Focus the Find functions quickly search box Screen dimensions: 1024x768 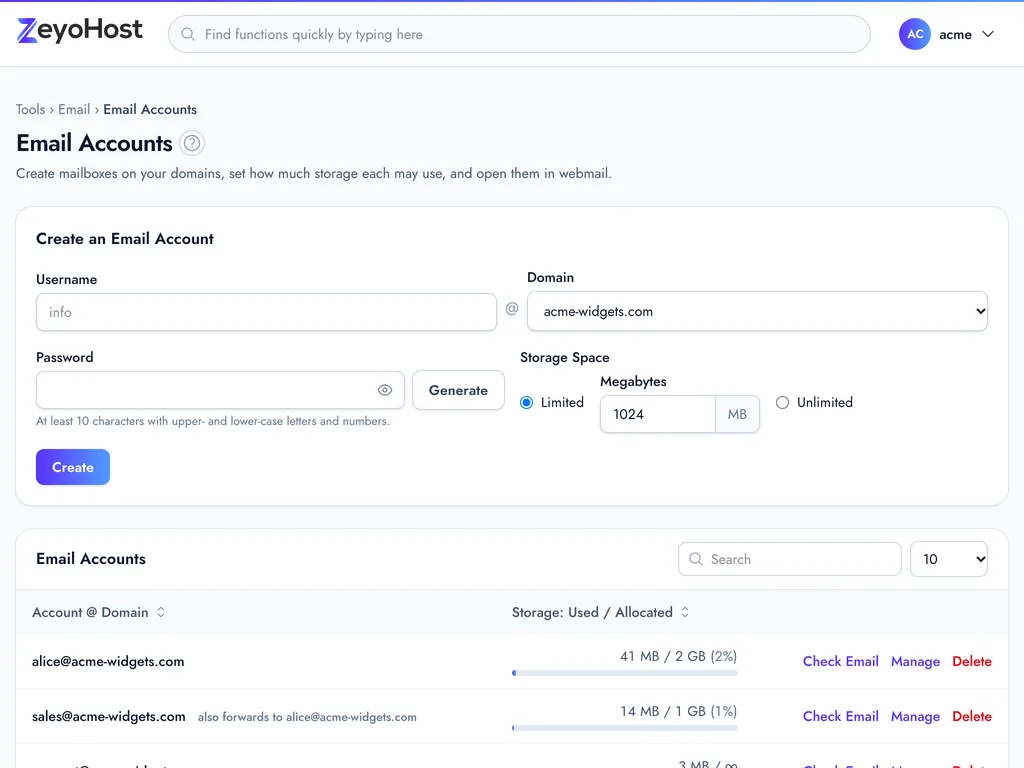click(x=519, y=34)
